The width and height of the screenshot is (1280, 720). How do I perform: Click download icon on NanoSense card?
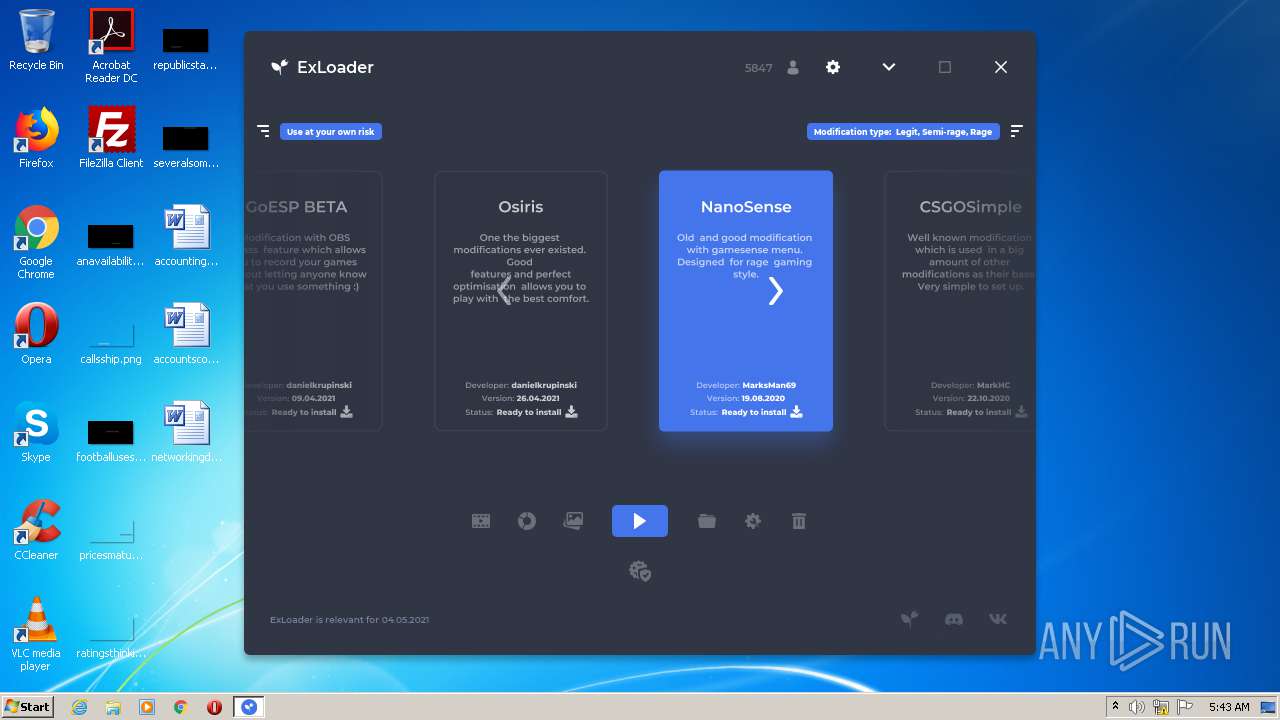click(797, 411)
